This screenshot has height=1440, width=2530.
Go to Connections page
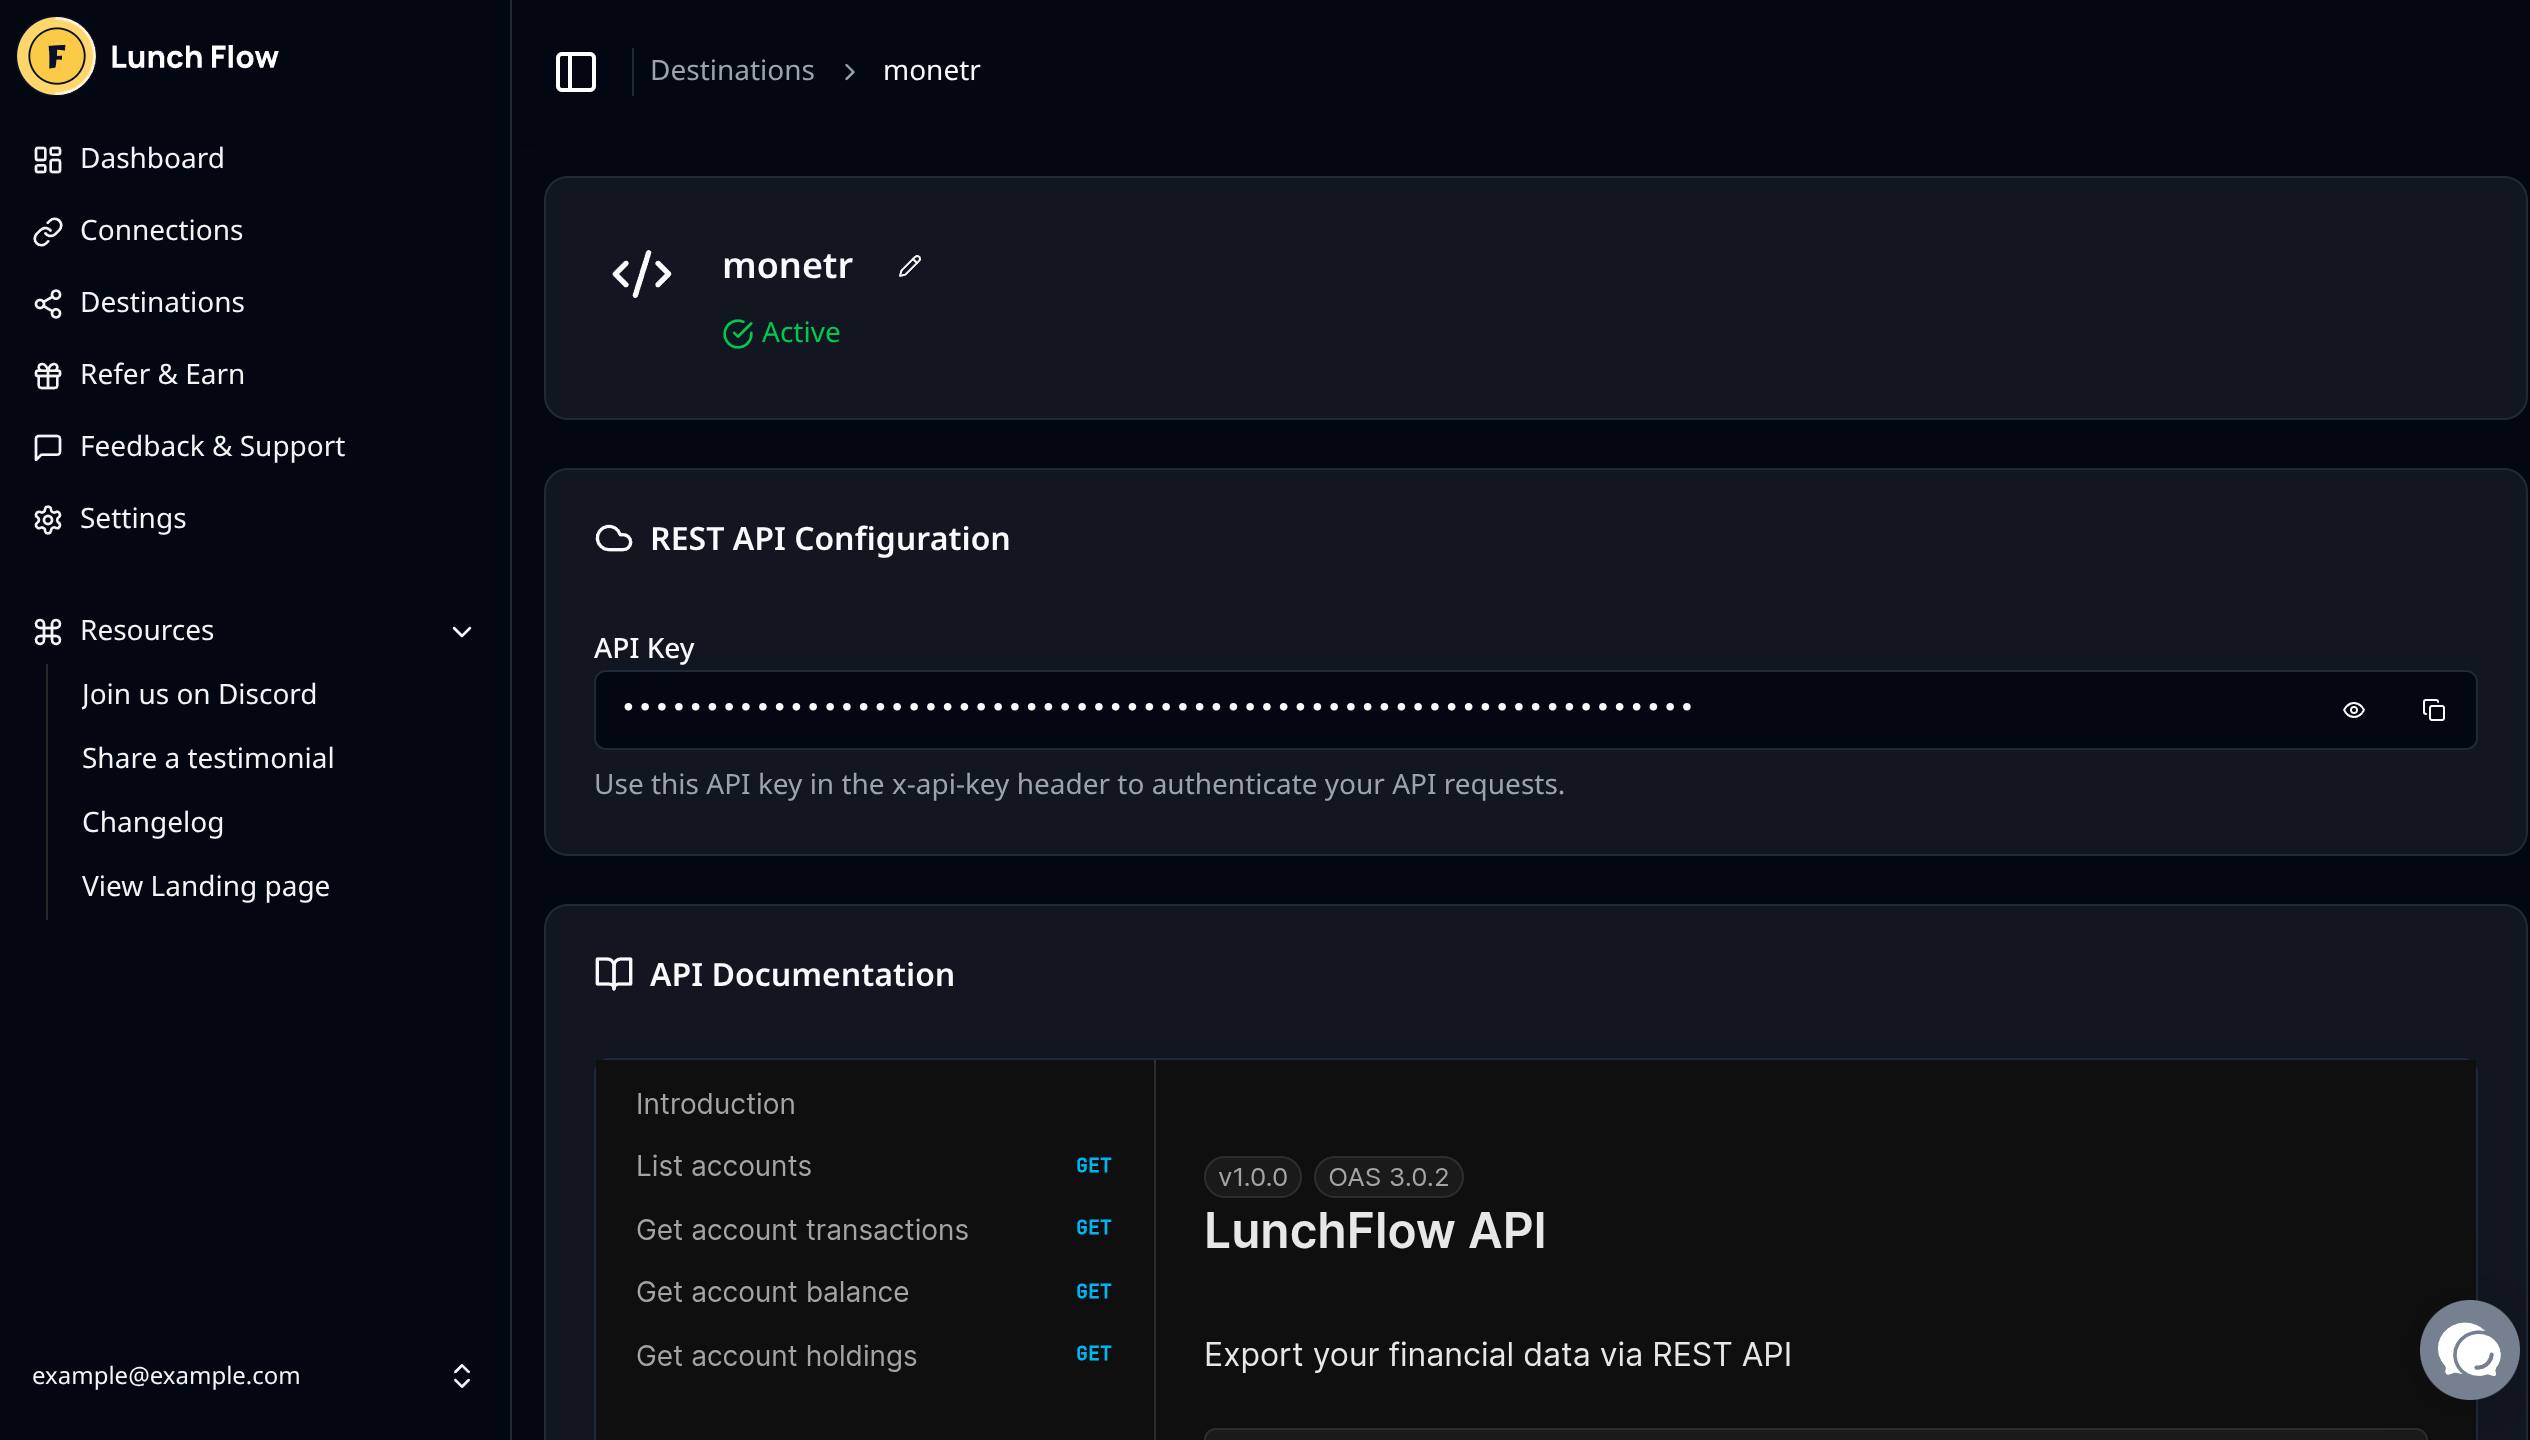click(x=161, y=230)
